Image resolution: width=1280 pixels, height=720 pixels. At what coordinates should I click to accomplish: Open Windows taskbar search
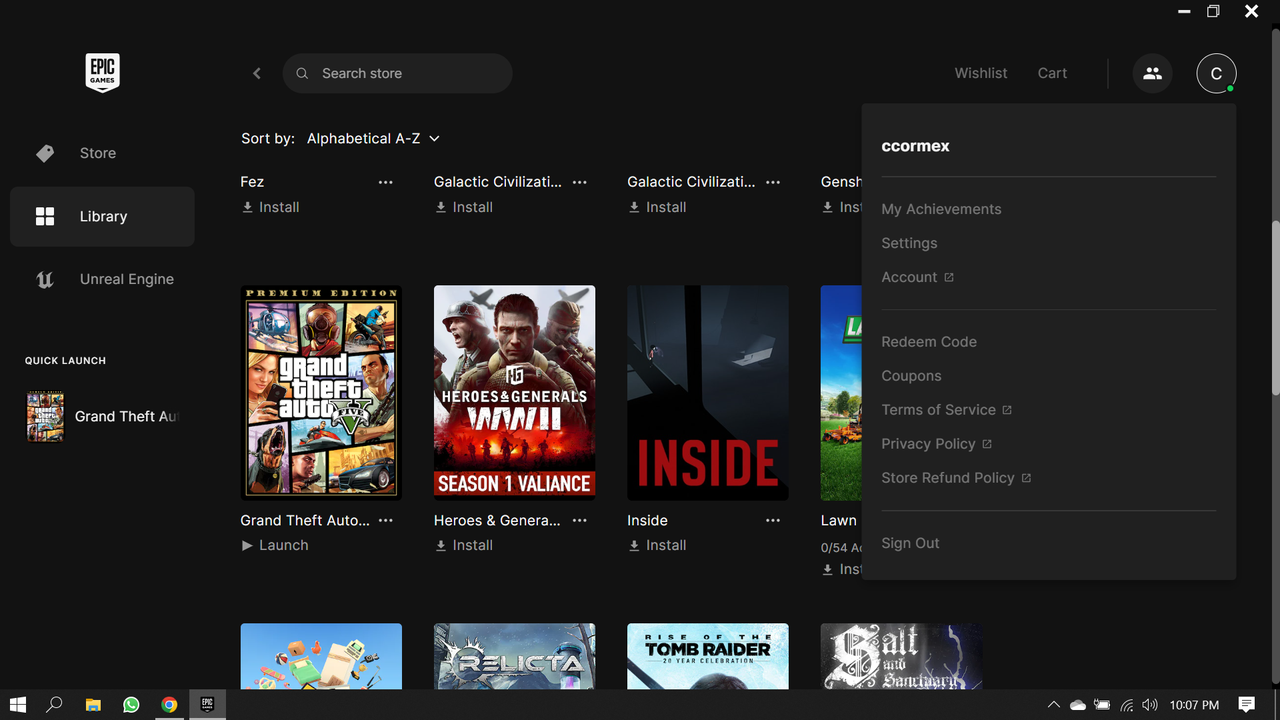(x=55, y=705)
